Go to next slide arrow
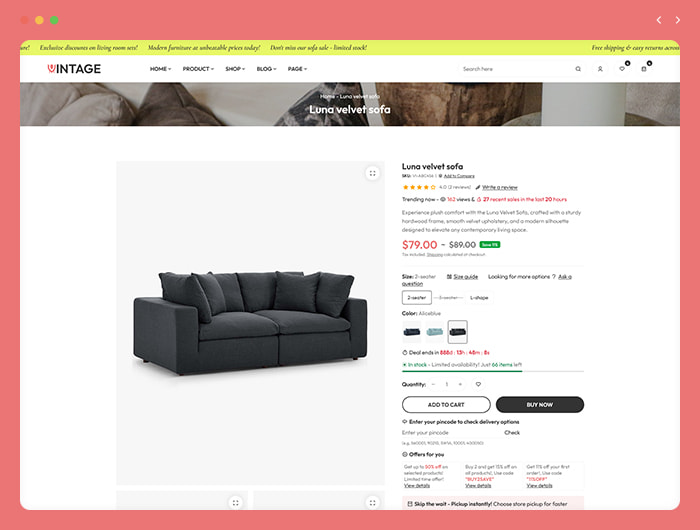This screenshot has width=700, height=530. coord(678,20)
